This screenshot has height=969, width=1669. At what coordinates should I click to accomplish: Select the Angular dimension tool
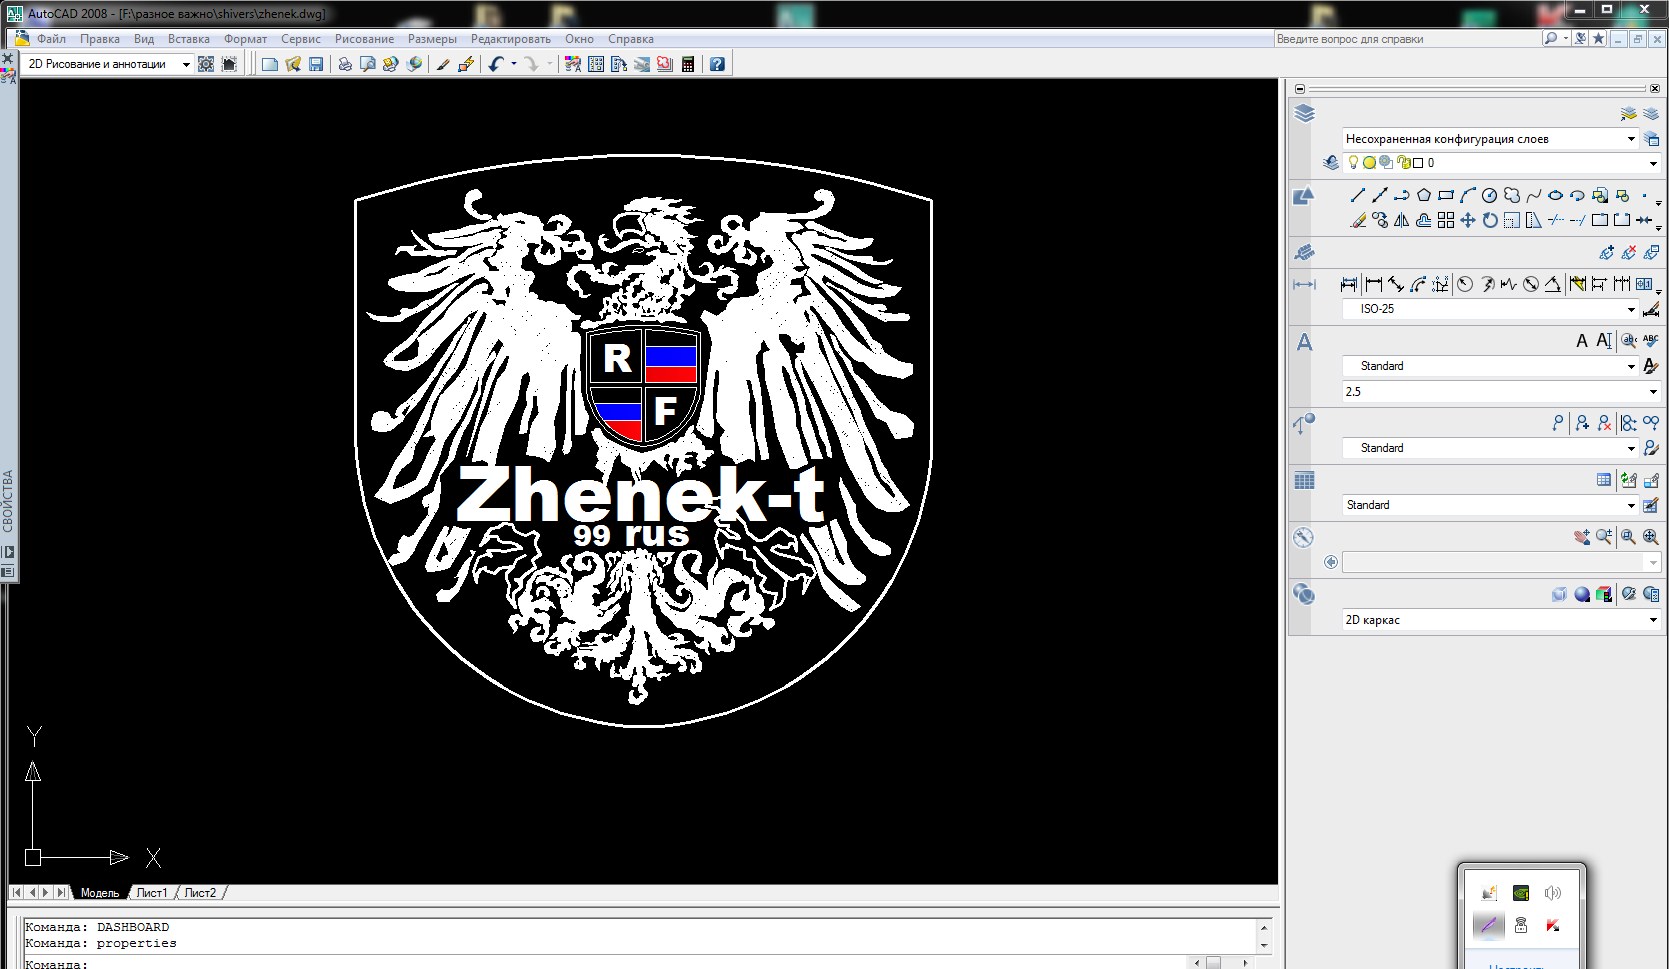(x=1552, y=285)
